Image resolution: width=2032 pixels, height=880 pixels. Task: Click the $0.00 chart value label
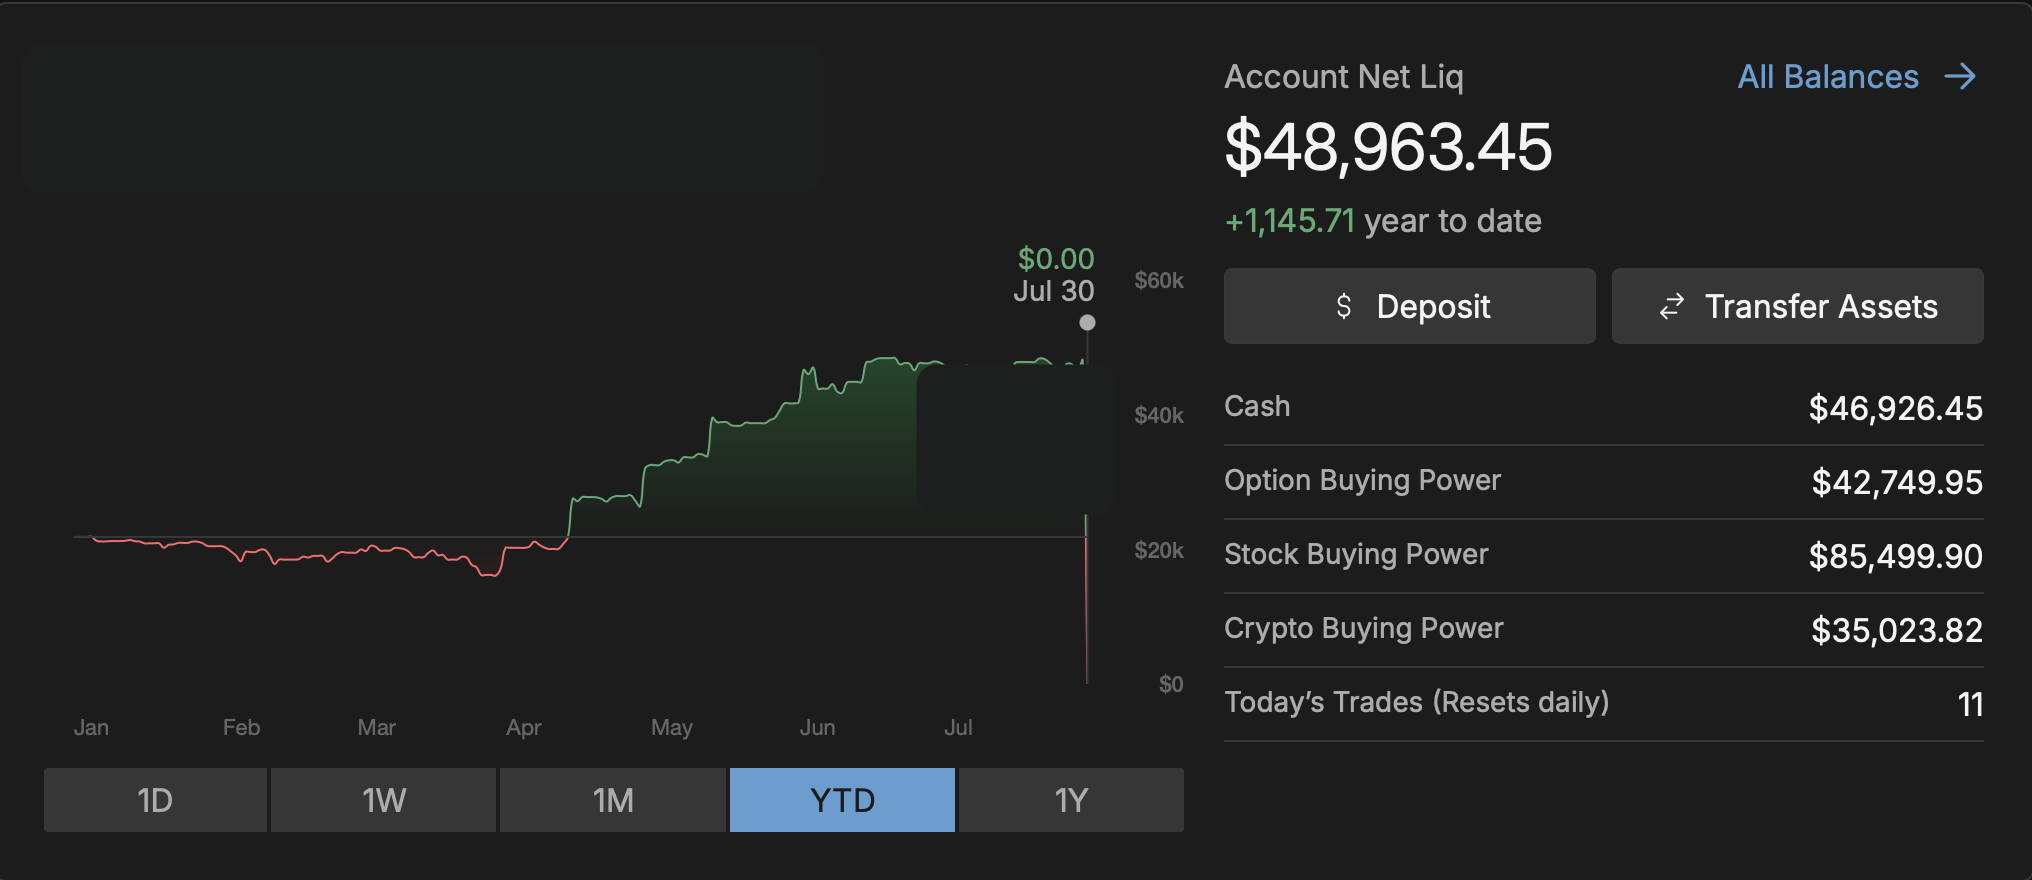1056,259
